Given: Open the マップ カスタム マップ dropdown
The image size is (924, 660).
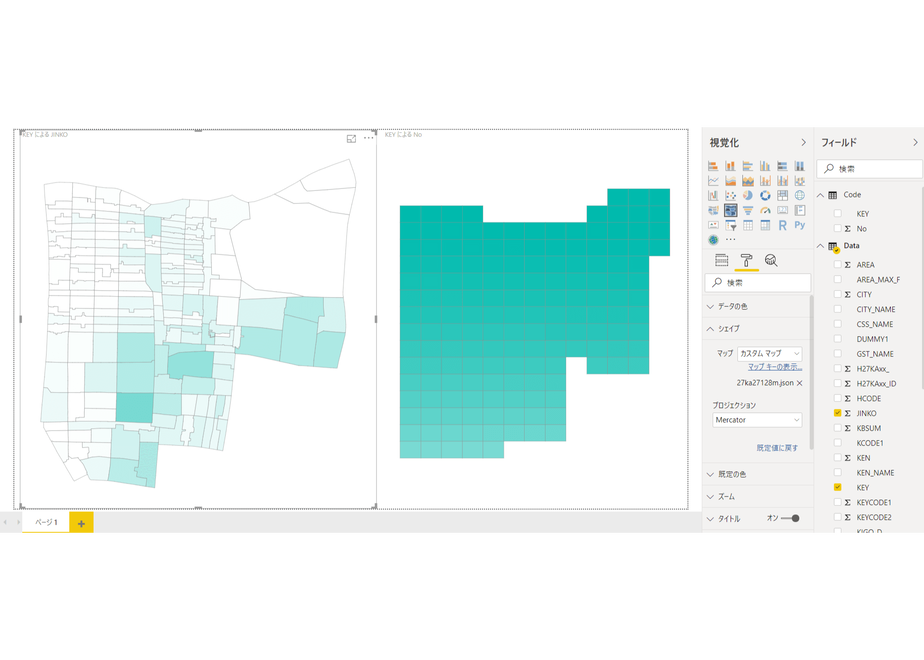Looking at the screenshot, I should [x=770, y=354].
